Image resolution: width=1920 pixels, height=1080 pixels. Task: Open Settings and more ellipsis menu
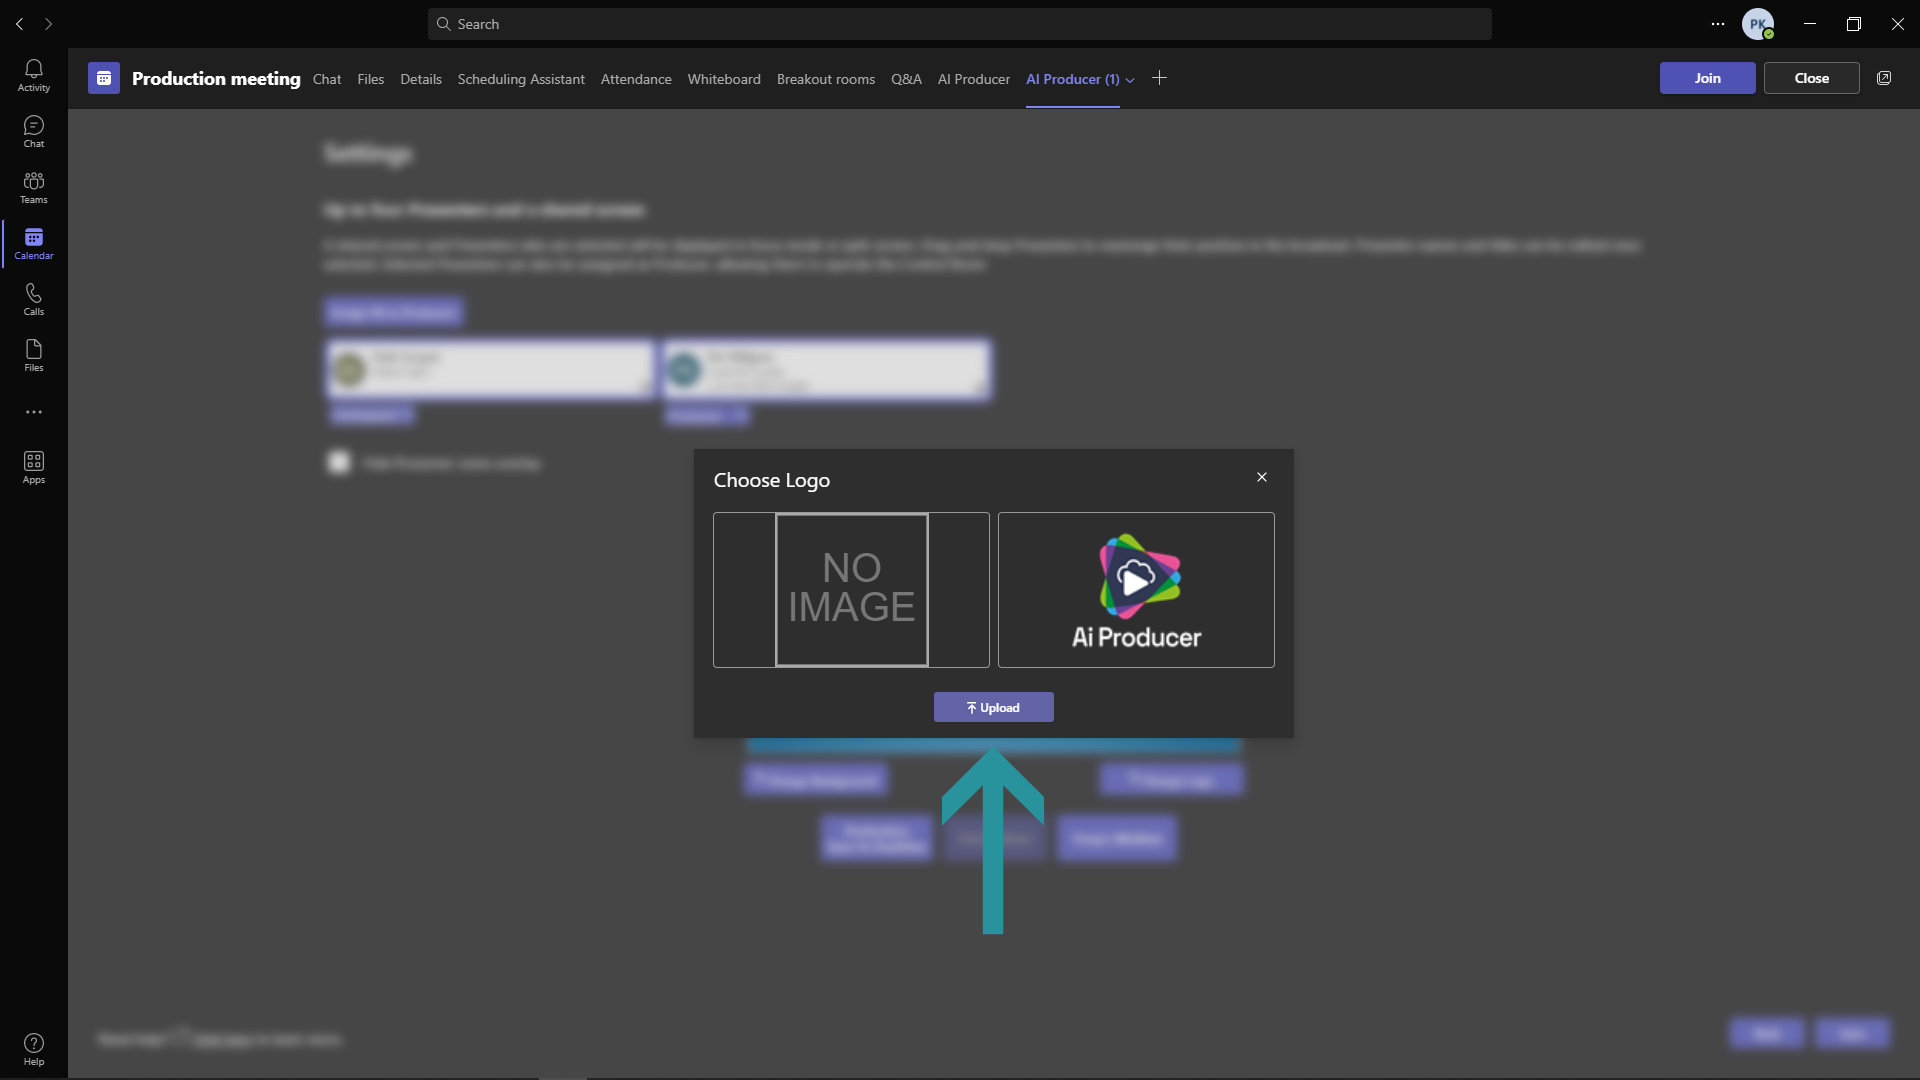[1718, 24]
